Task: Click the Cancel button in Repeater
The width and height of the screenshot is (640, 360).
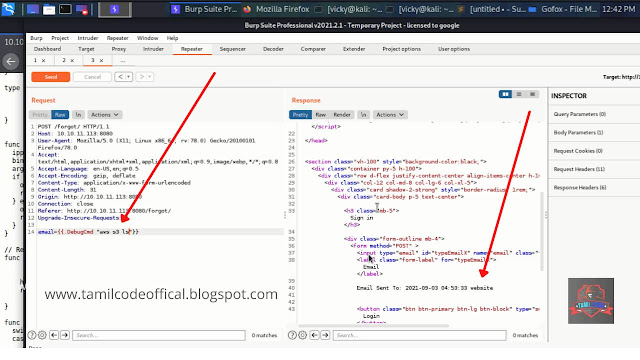Action: click(92, 77)
